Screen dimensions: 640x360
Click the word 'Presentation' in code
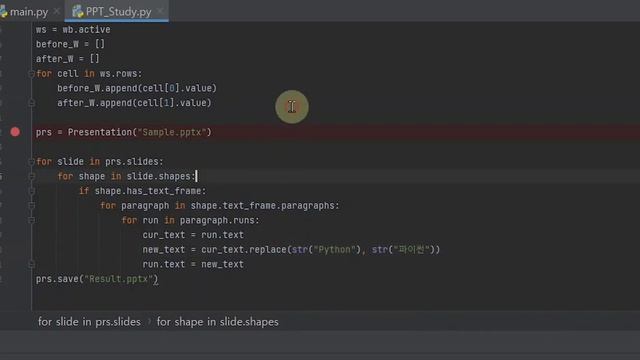pyautogui.click(x=100, y=132)
